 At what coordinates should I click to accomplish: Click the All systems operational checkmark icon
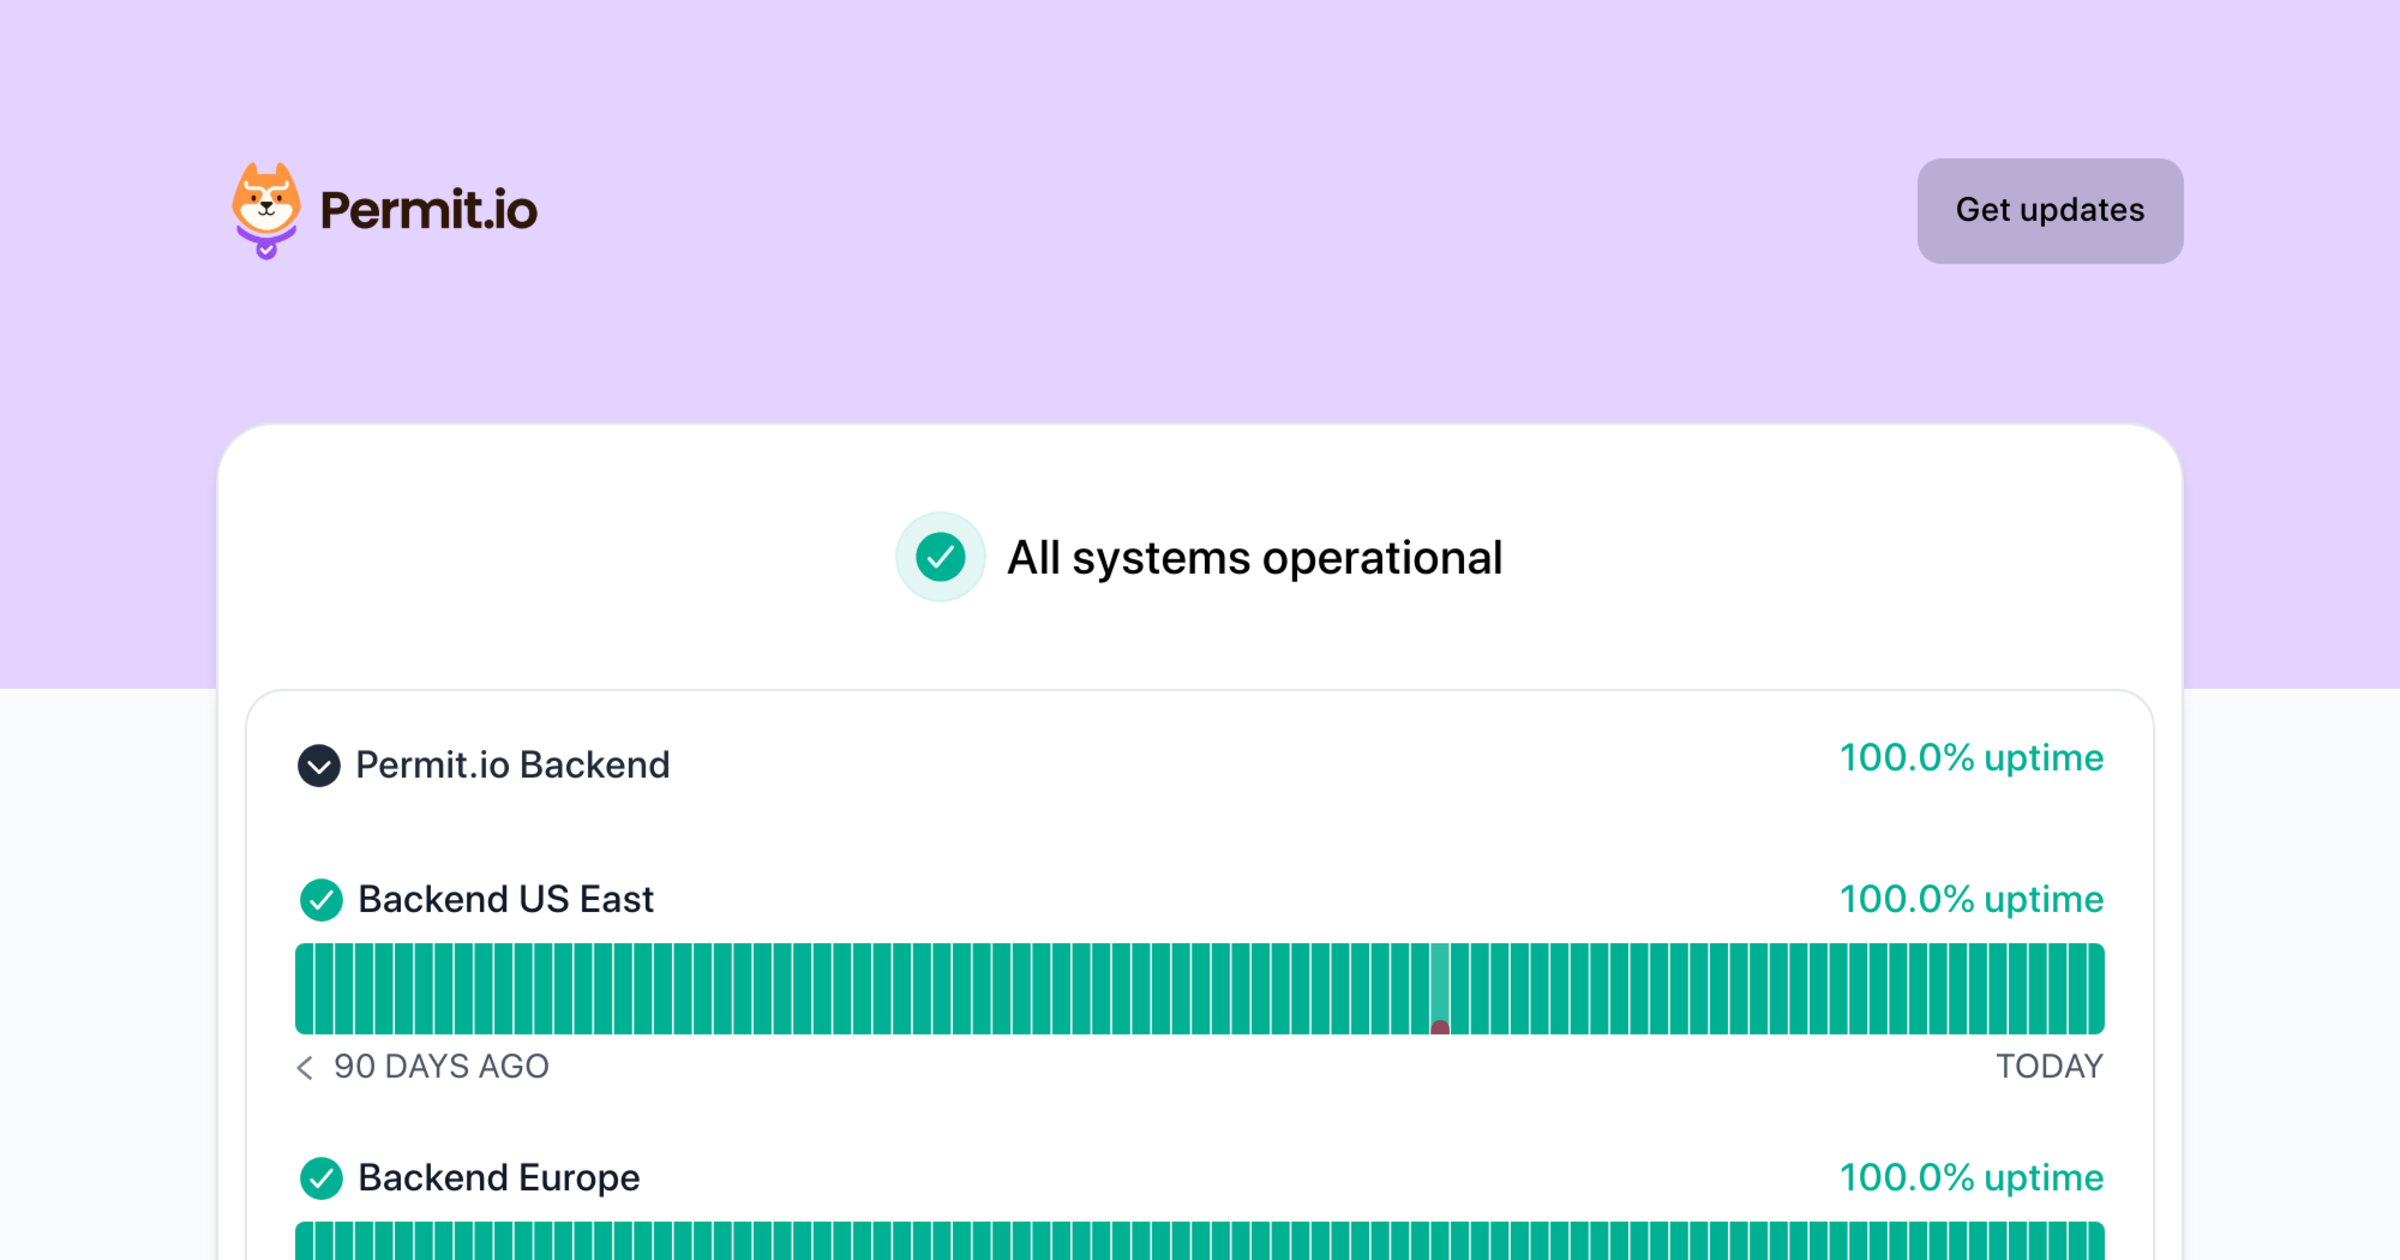click(940, 557)
